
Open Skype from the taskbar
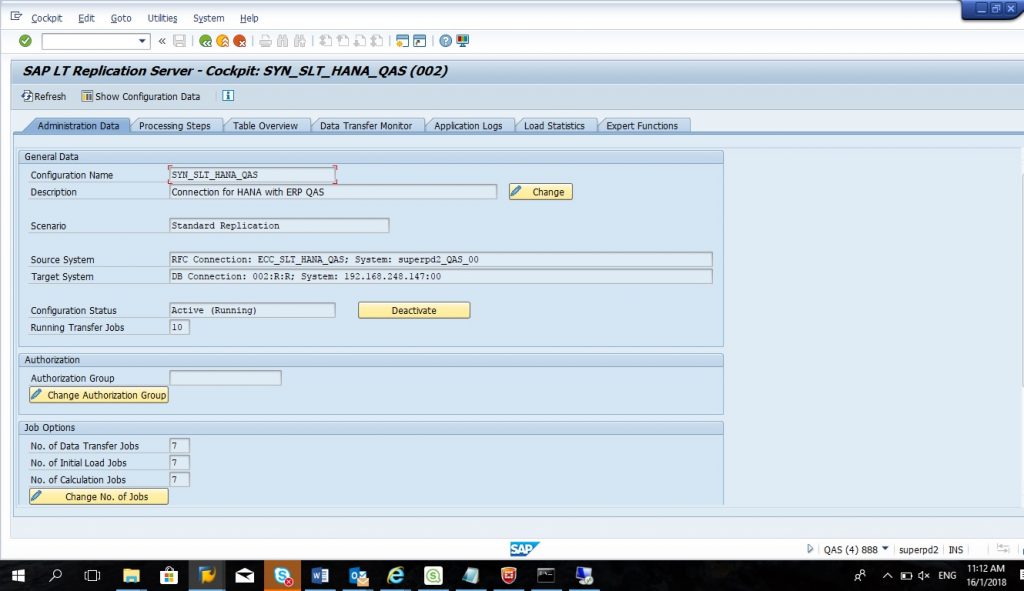pos(283,575)
